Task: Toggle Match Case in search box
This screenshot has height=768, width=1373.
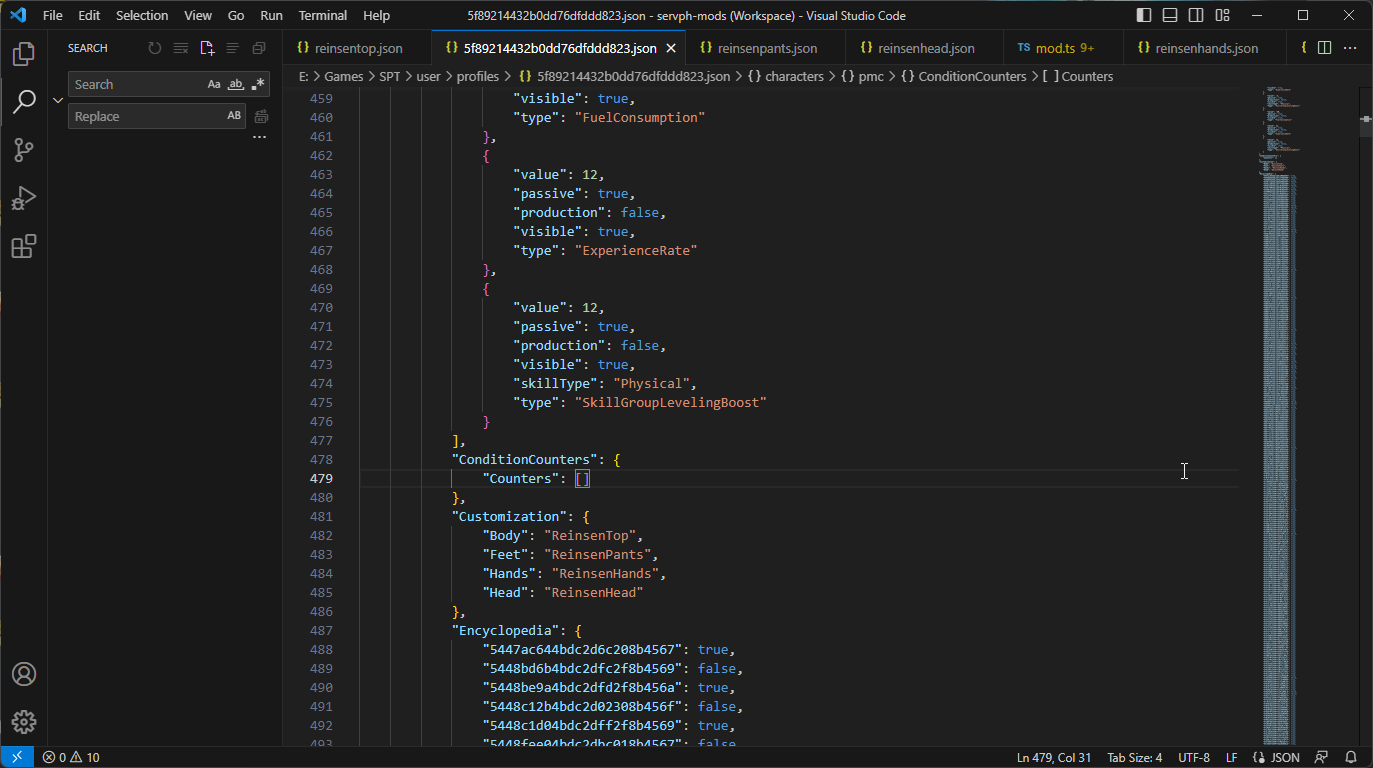Action: click(214, 85)
